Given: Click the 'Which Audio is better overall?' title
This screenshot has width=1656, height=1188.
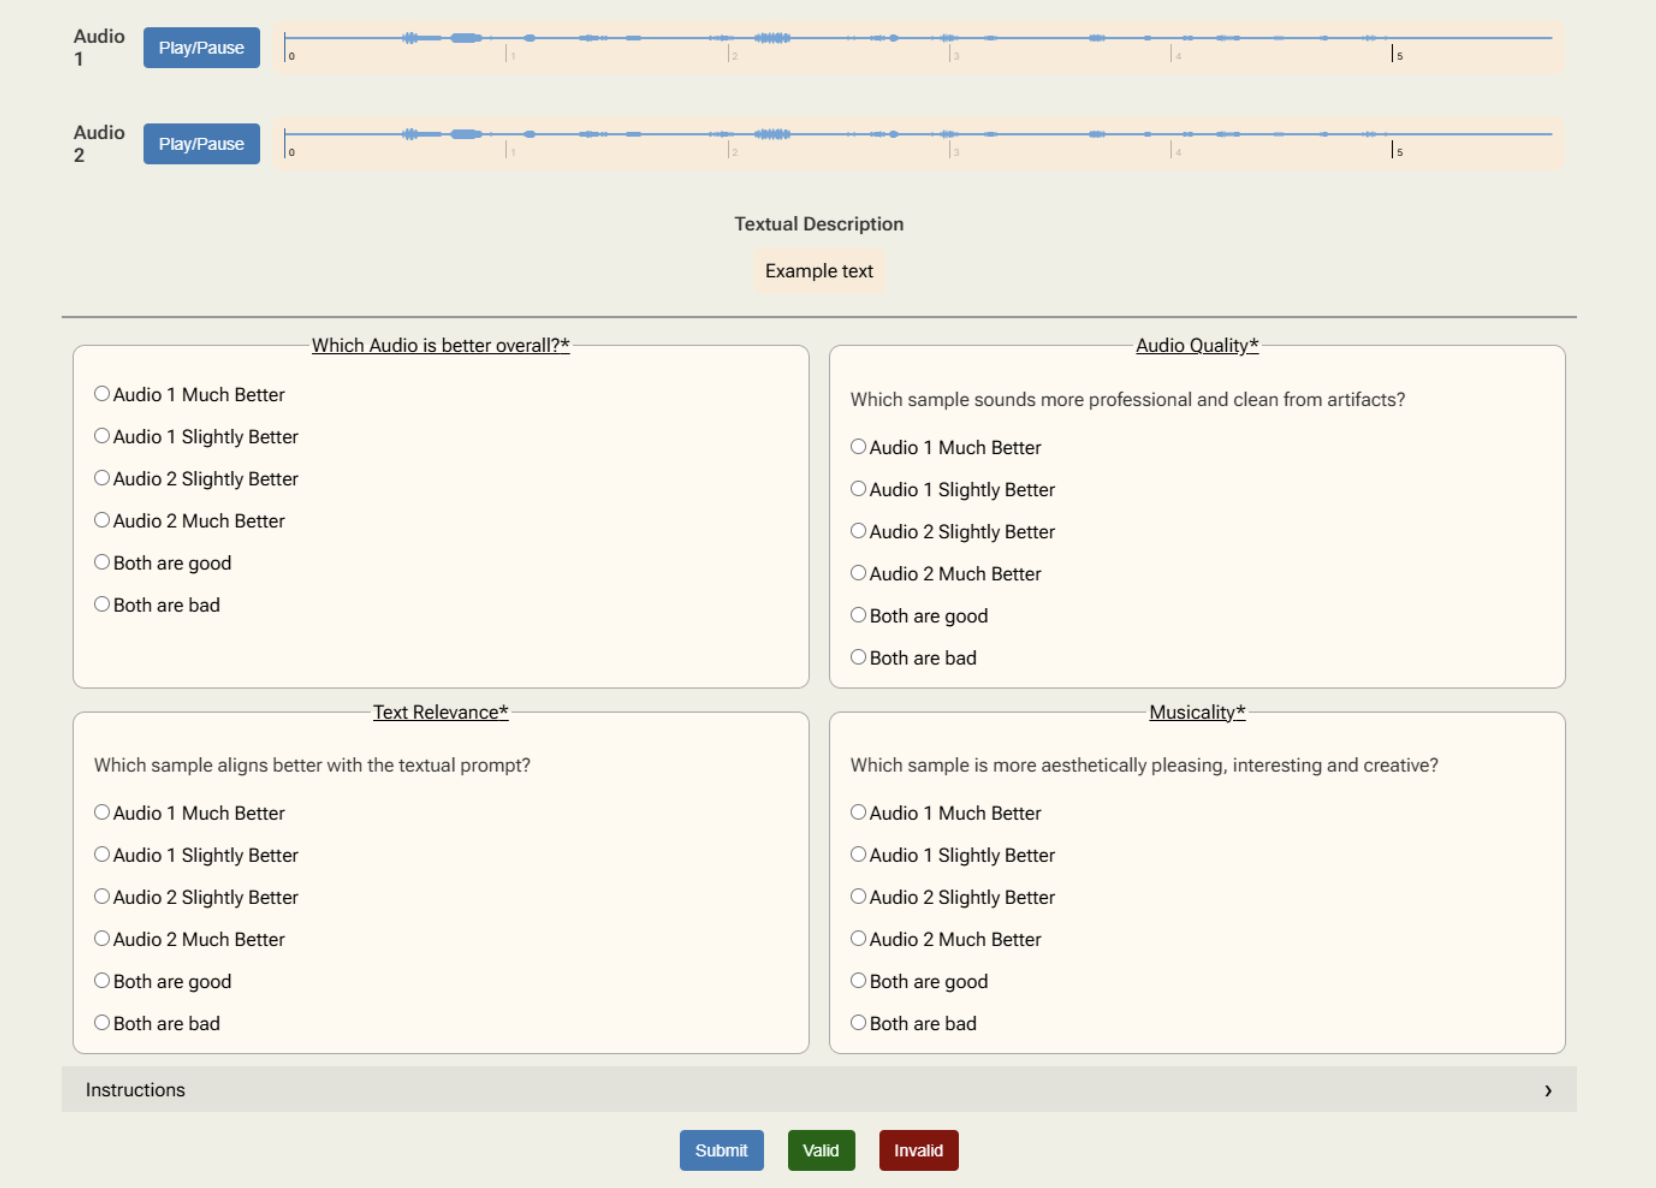Looking at the screenshot, I should (441, 345).
